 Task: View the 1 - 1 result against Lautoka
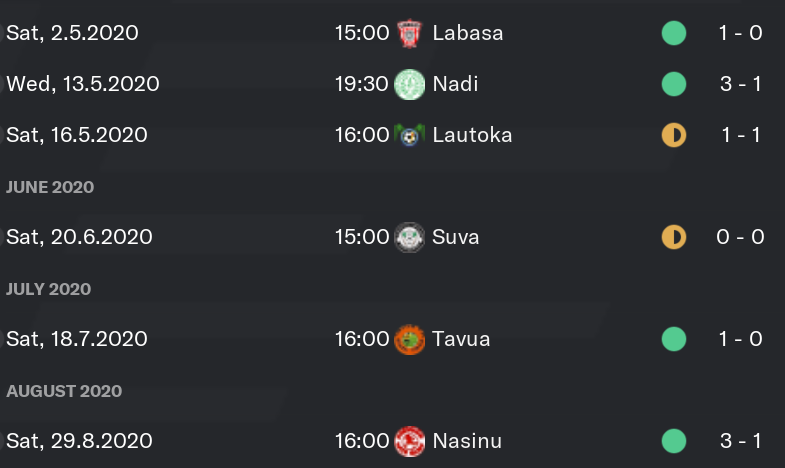tap(740, 135)
